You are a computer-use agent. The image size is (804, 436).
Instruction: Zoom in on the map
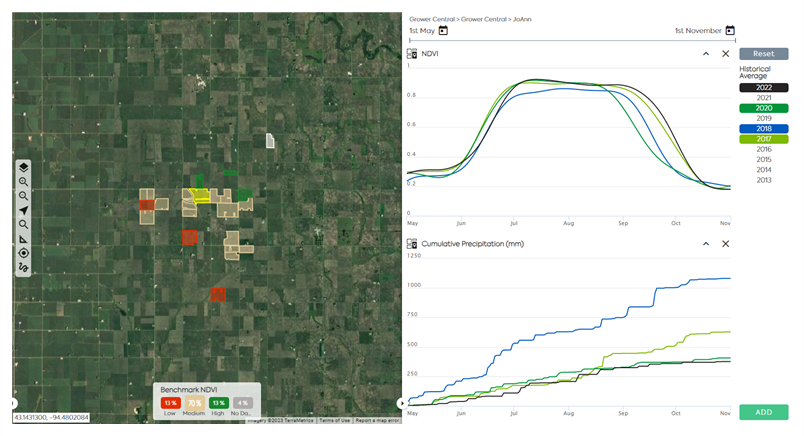(x=23, y=182)
